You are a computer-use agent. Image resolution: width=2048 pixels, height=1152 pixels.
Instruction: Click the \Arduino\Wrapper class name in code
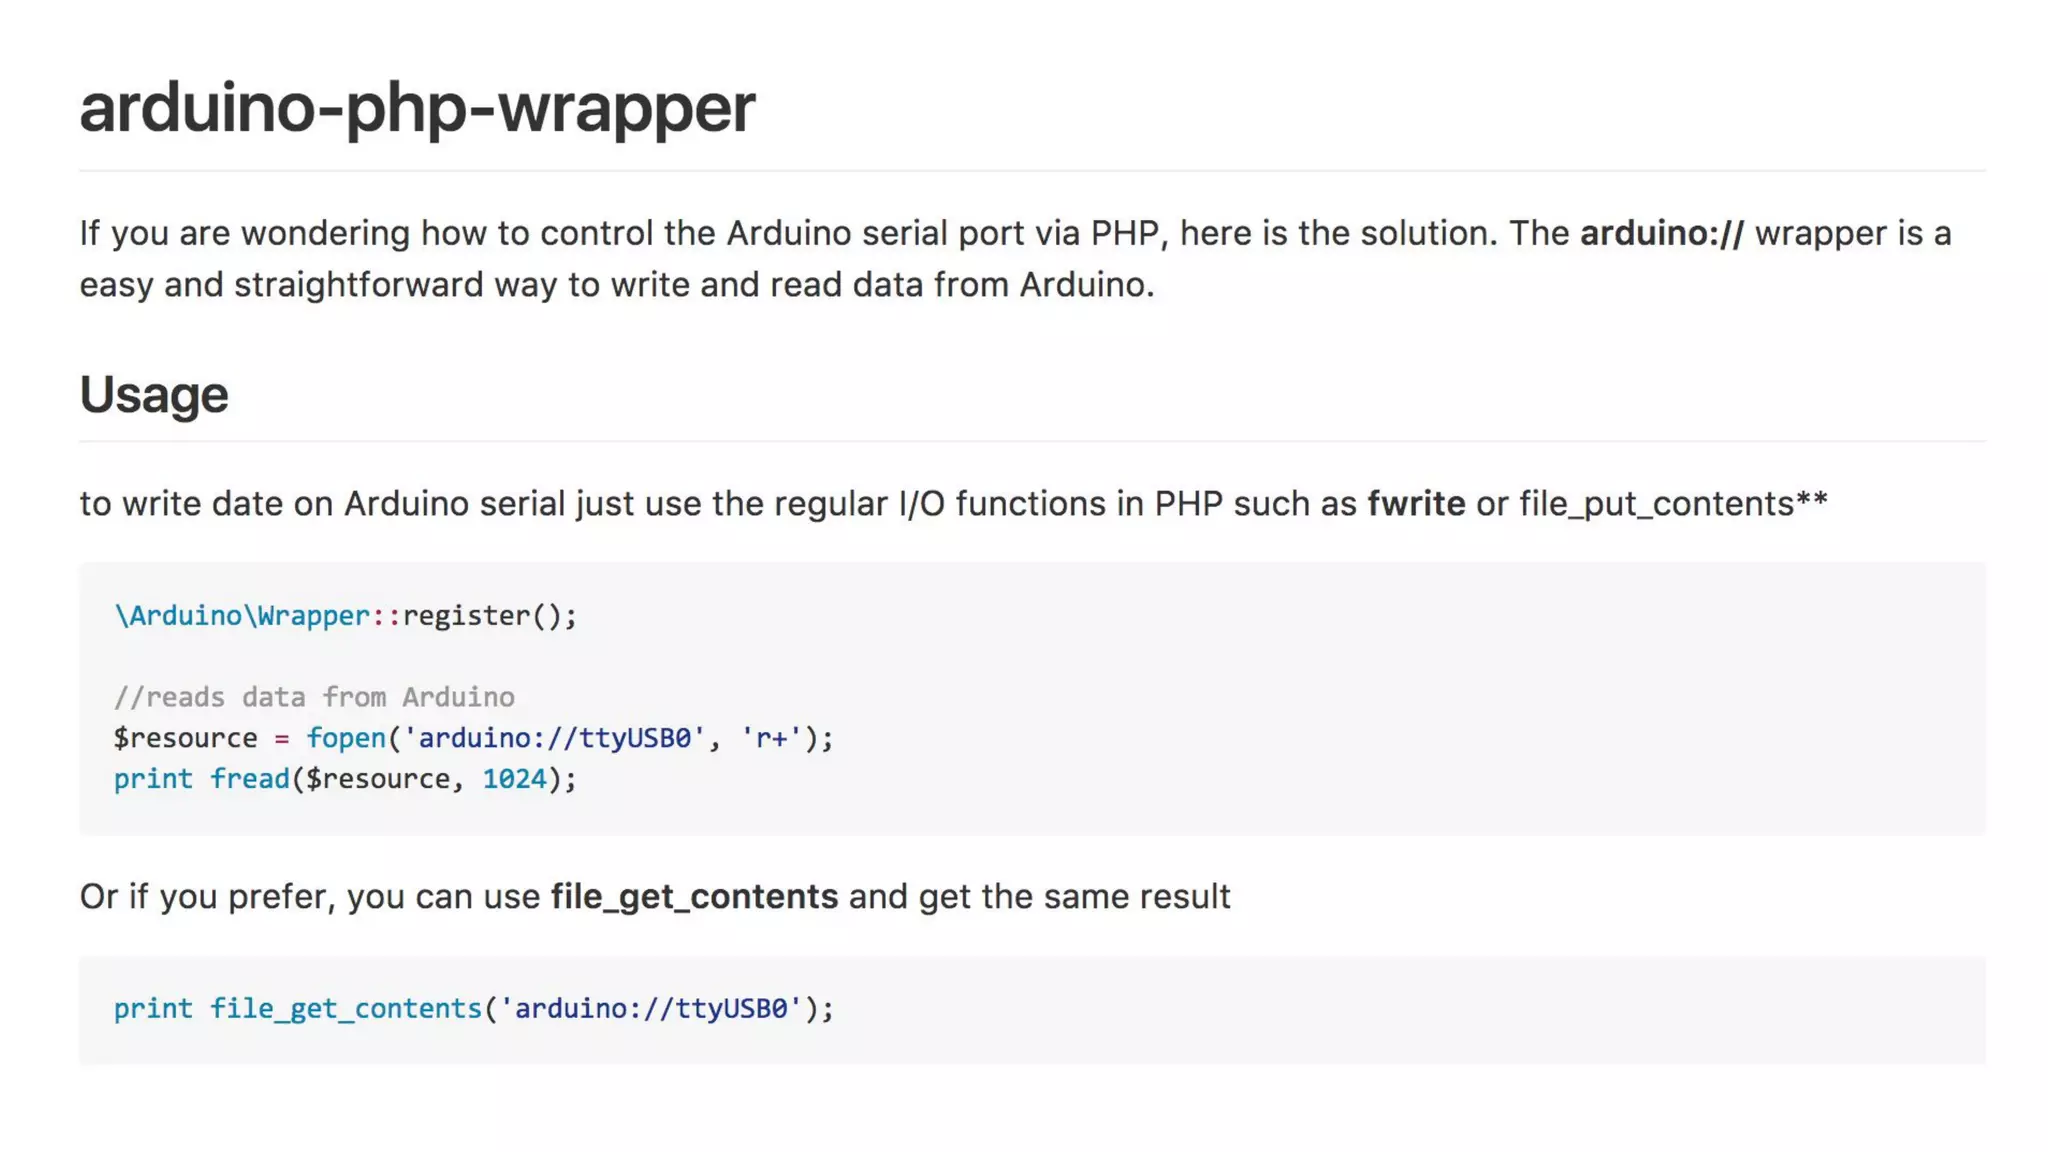pyautogui.click(x=242, y=616)
